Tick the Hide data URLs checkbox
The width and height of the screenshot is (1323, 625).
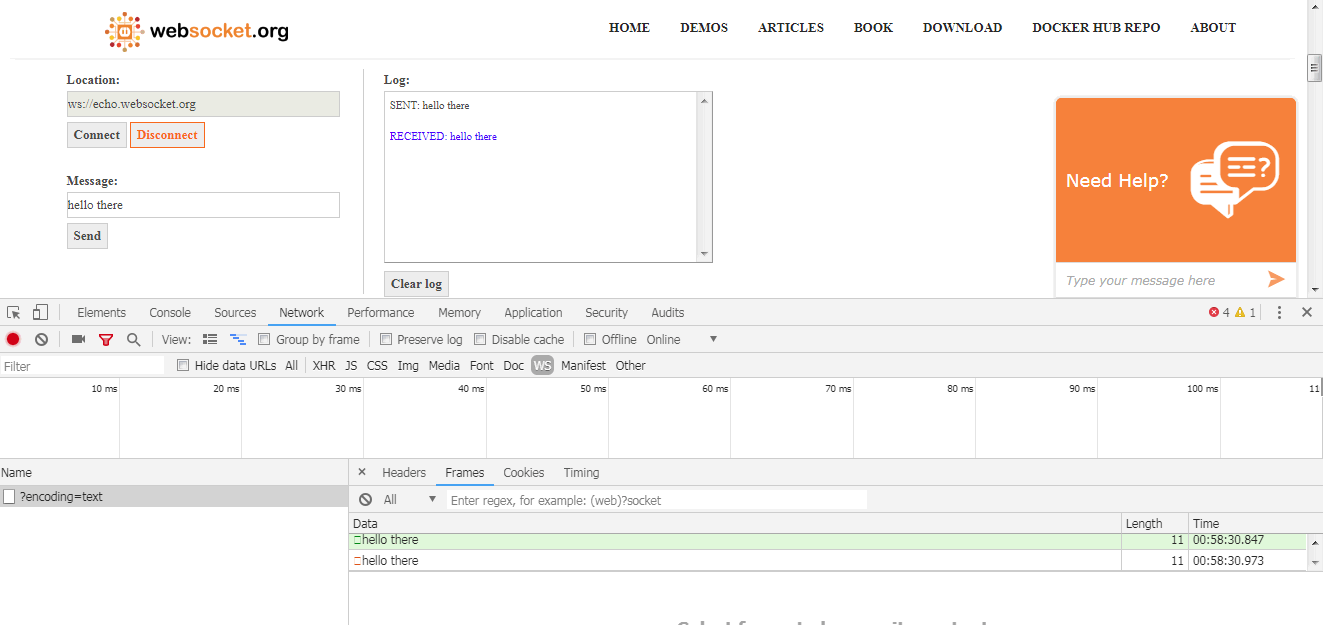click(183, 366)
